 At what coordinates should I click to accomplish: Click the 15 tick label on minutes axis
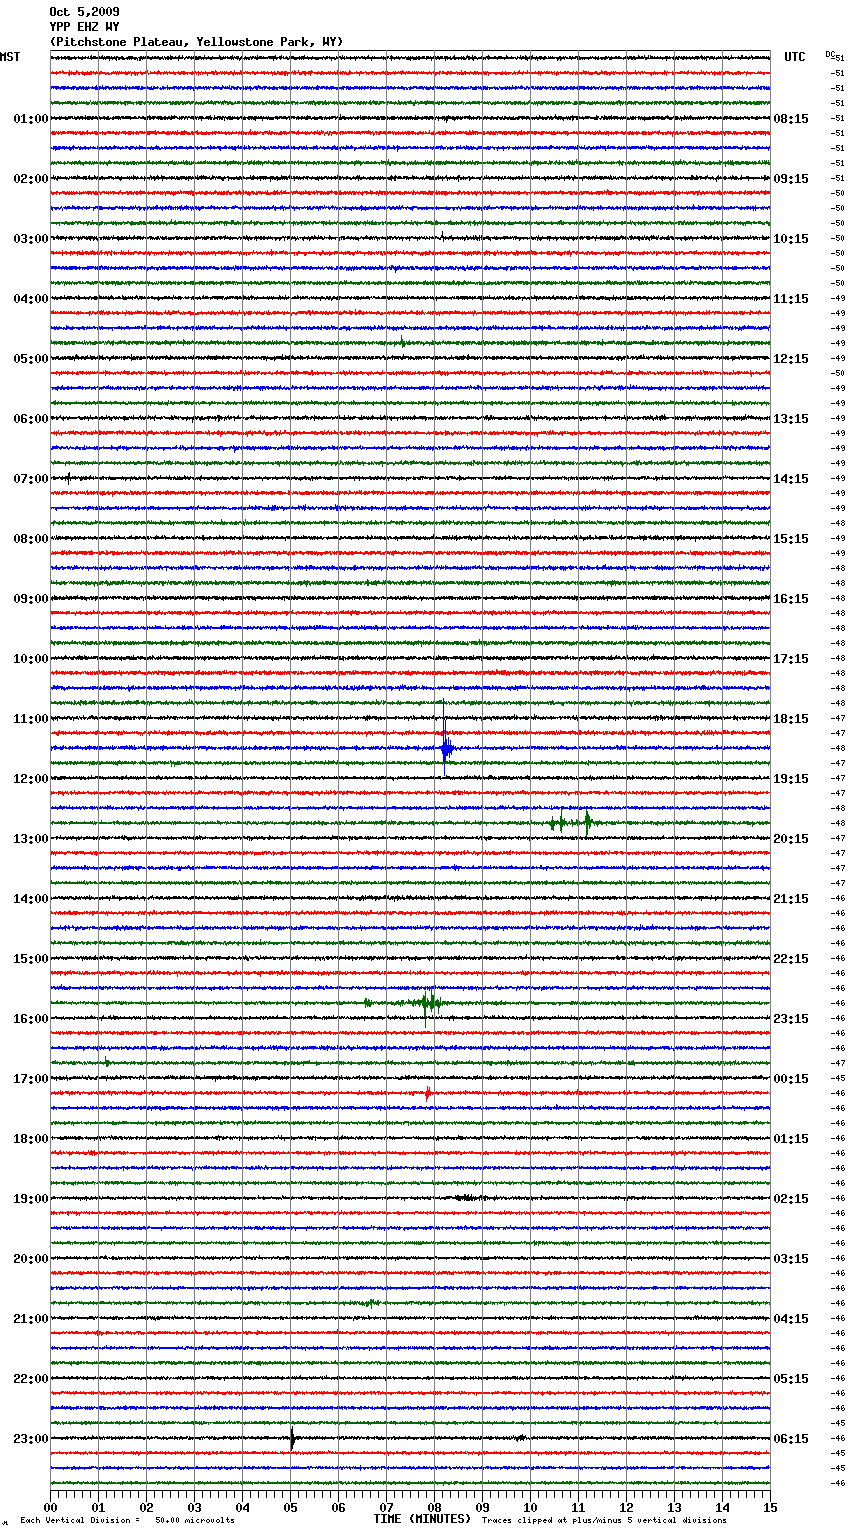click(x=770, y=1507)
